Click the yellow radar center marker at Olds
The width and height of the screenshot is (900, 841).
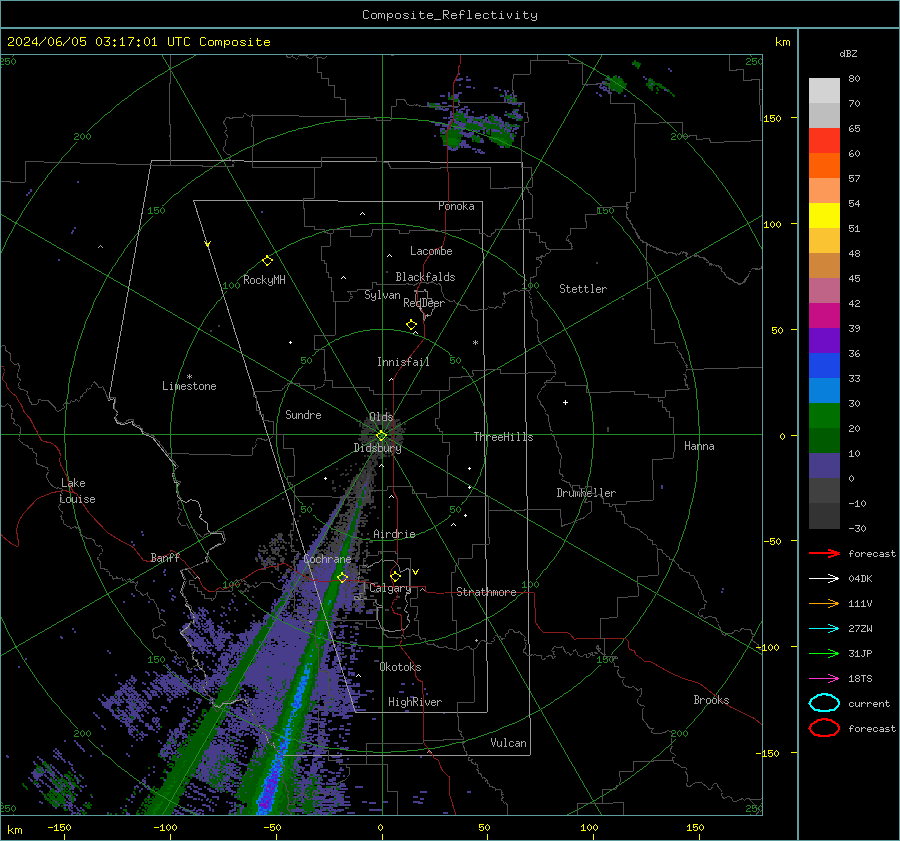point(381,436)
